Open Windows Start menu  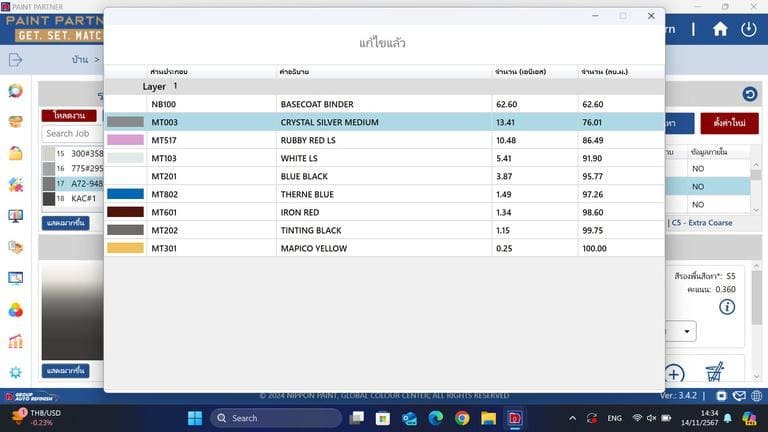tap(194, 418)
